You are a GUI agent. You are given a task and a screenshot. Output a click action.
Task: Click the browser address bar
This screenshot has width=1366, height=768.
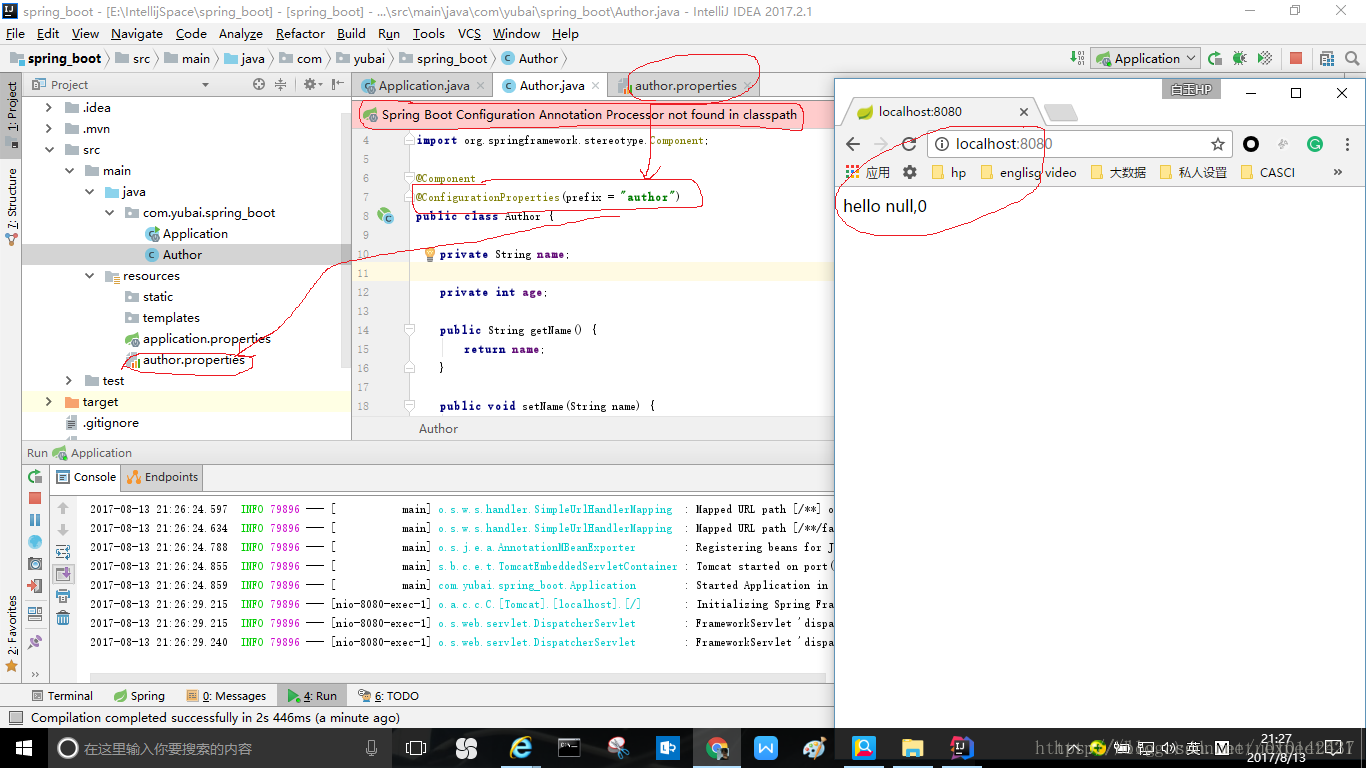pos(1078,144)
